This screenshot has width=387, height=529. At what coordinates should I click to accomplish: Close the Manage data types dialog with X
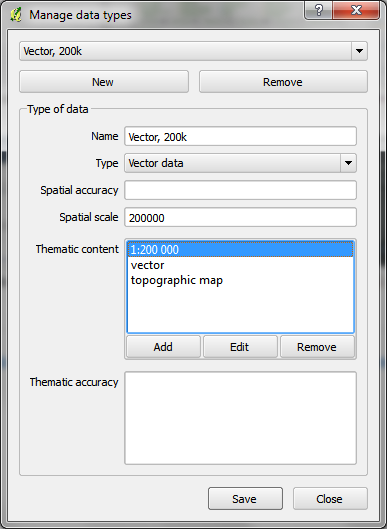tap(356, 10)
